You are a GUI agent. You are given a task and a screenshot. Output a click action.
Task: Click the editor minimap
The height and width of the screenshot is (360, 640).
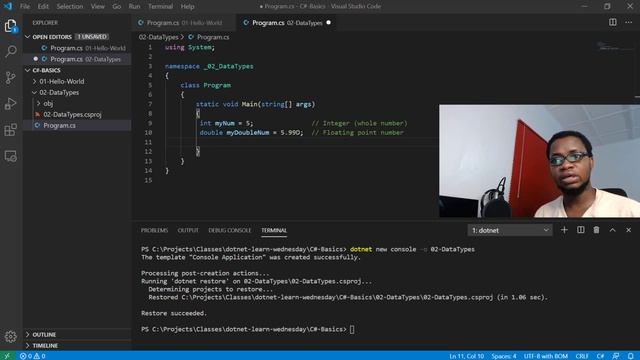click(616, 47)
